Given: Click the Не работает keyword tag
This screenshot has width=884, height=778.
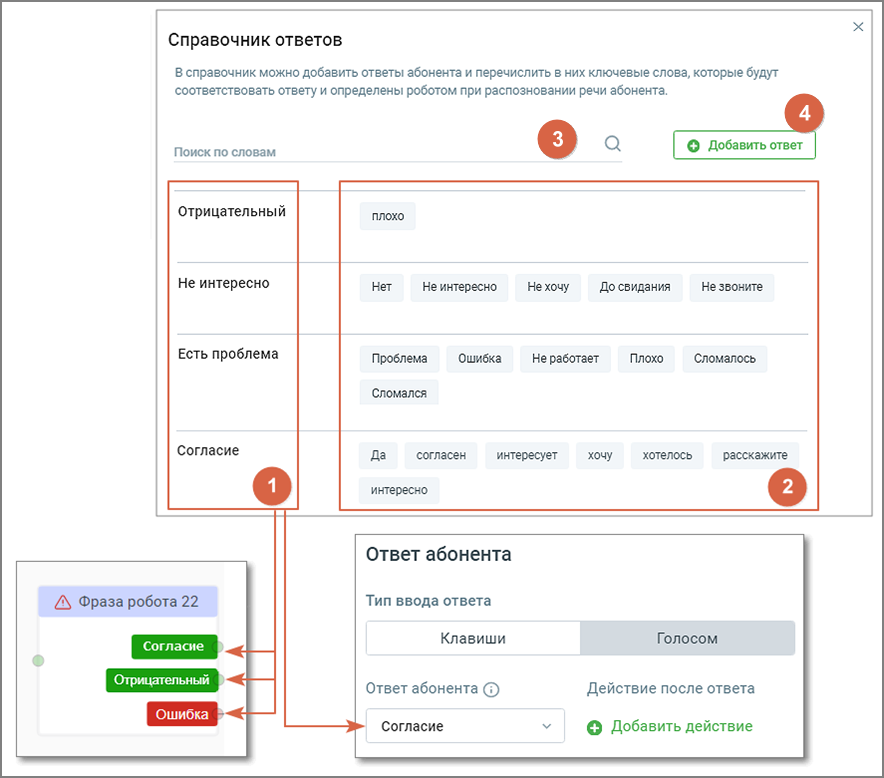Looking at the screenshot, I should pos(565,359).
